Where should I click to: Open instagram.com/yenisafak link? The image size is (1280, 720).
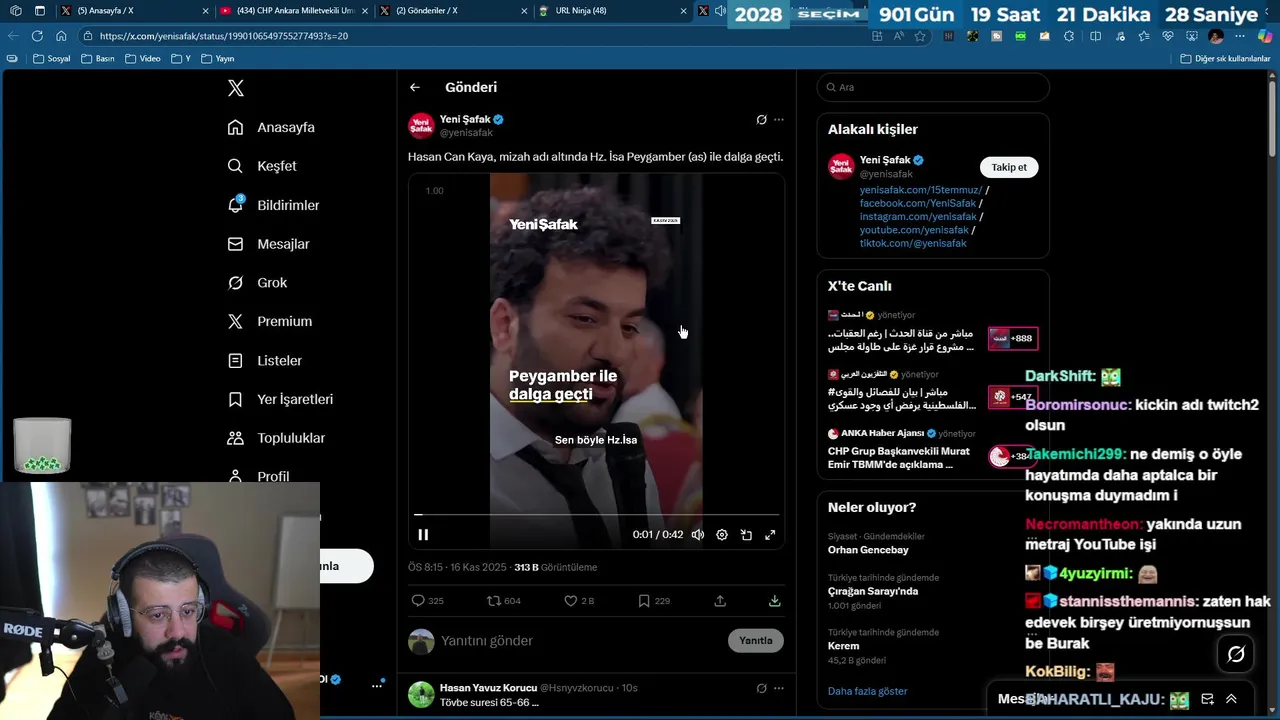(918, 217)
